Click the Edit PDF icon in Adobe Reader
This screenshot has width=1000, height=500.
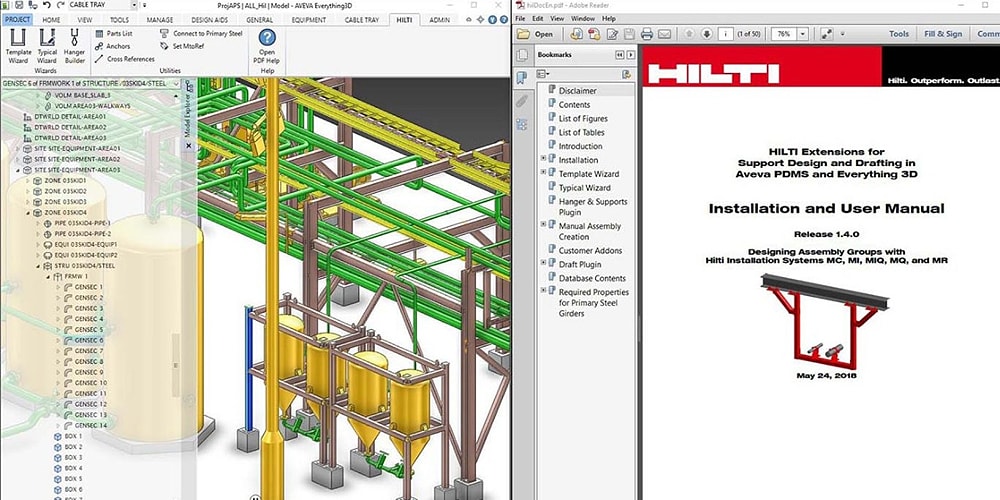pos(612,34)
